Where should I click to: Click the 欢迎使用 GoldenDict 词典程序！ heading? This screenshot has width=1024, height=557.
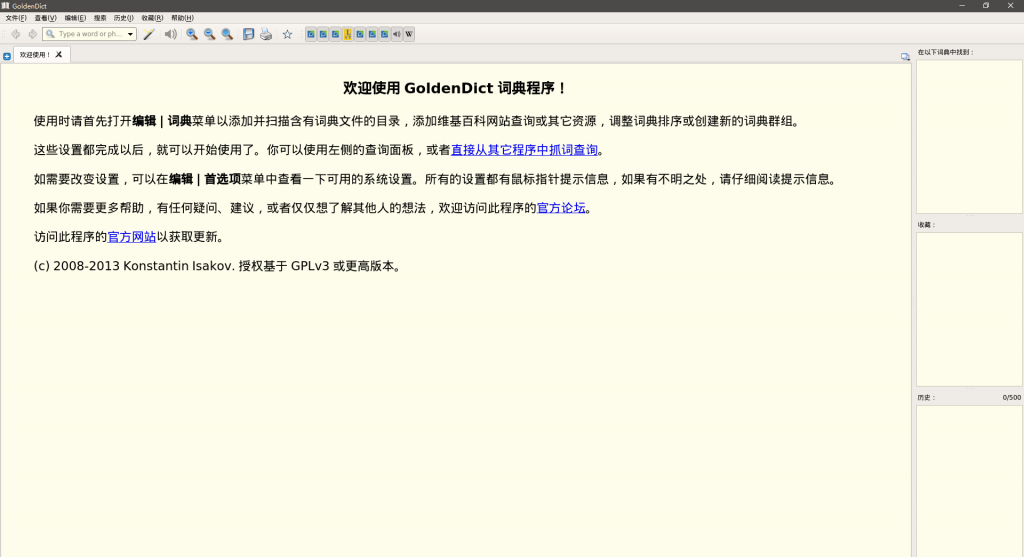pyautogui.click(x=455, y=88)
